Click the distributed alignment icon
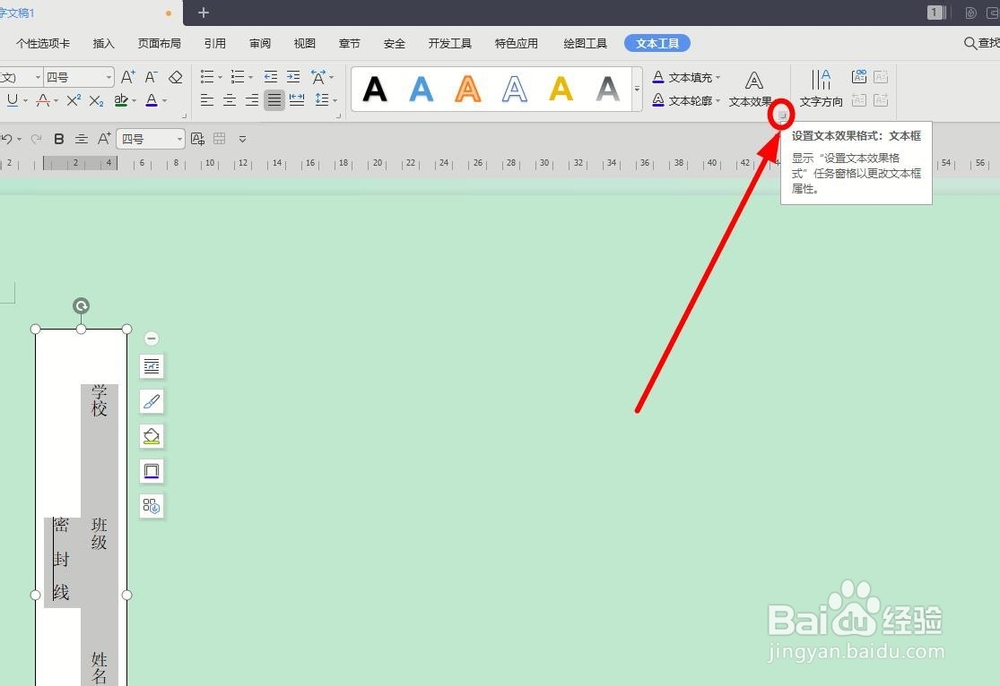 [297, 100]
